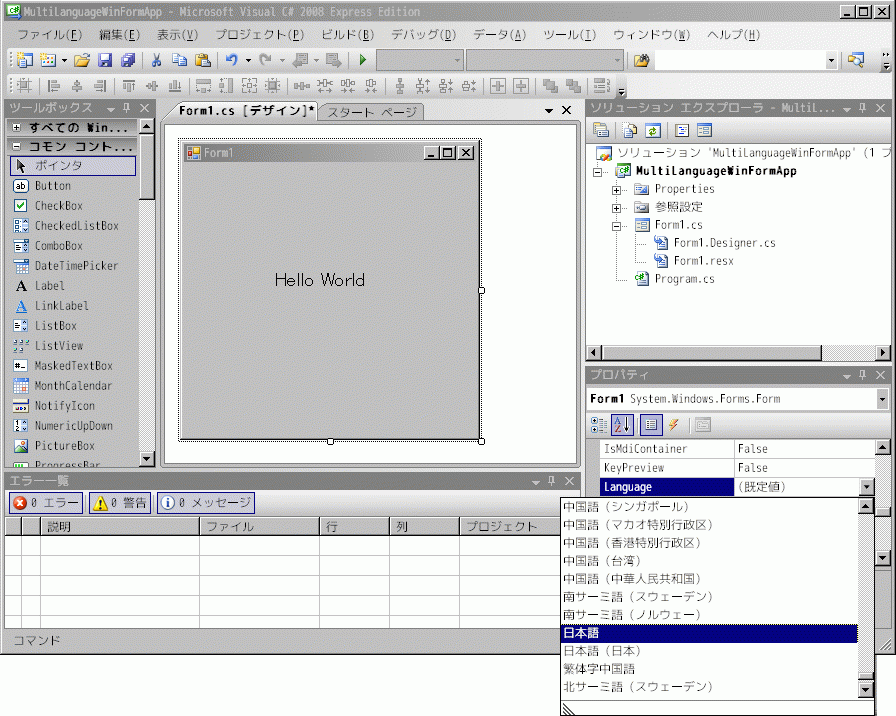The image size is (896, 716).
Task: Select Program.cs in Solution Explorer
Action: 685,279
